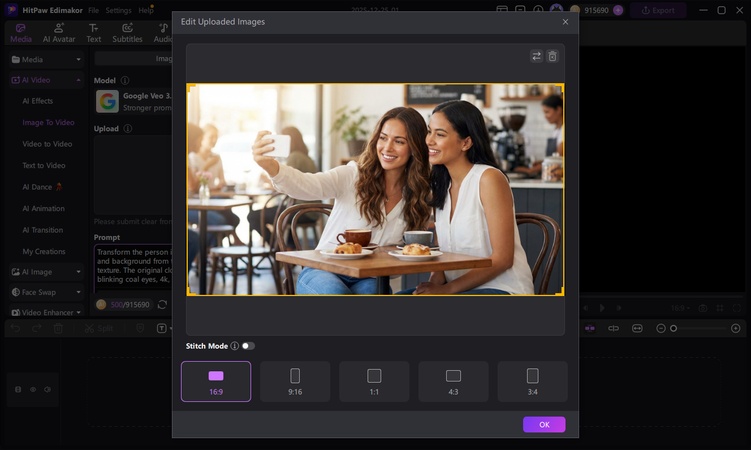Close the Edit Uploaded Images dialog
The height and width of the screenshot is (450, 751).
pos(565,21)
